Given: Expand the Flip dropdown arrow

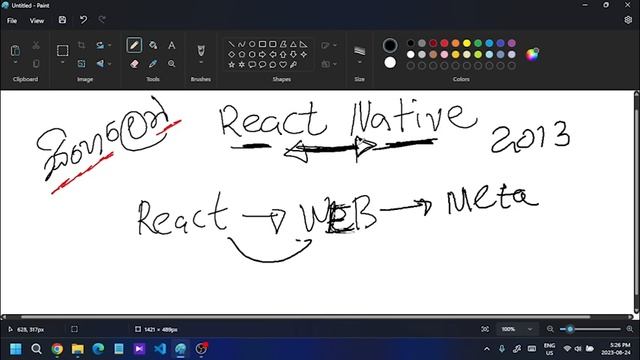Looking at the screenshot, I should 109,64.
